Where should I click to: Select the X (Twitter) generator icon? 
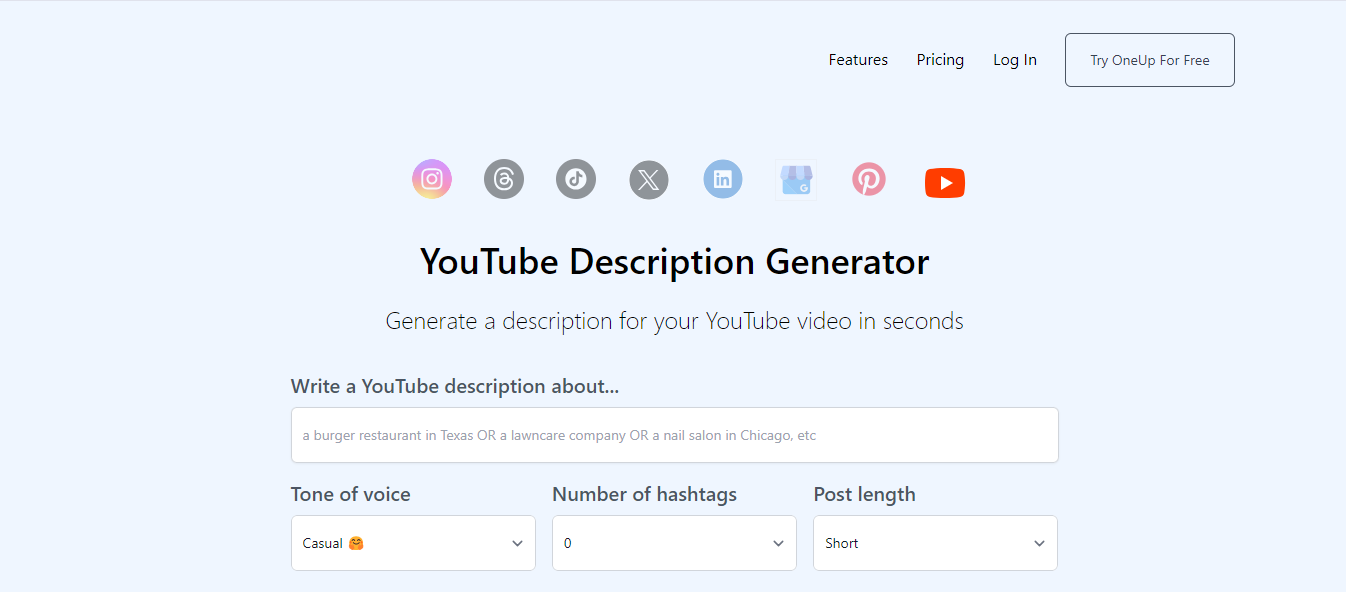pos(649,180)
